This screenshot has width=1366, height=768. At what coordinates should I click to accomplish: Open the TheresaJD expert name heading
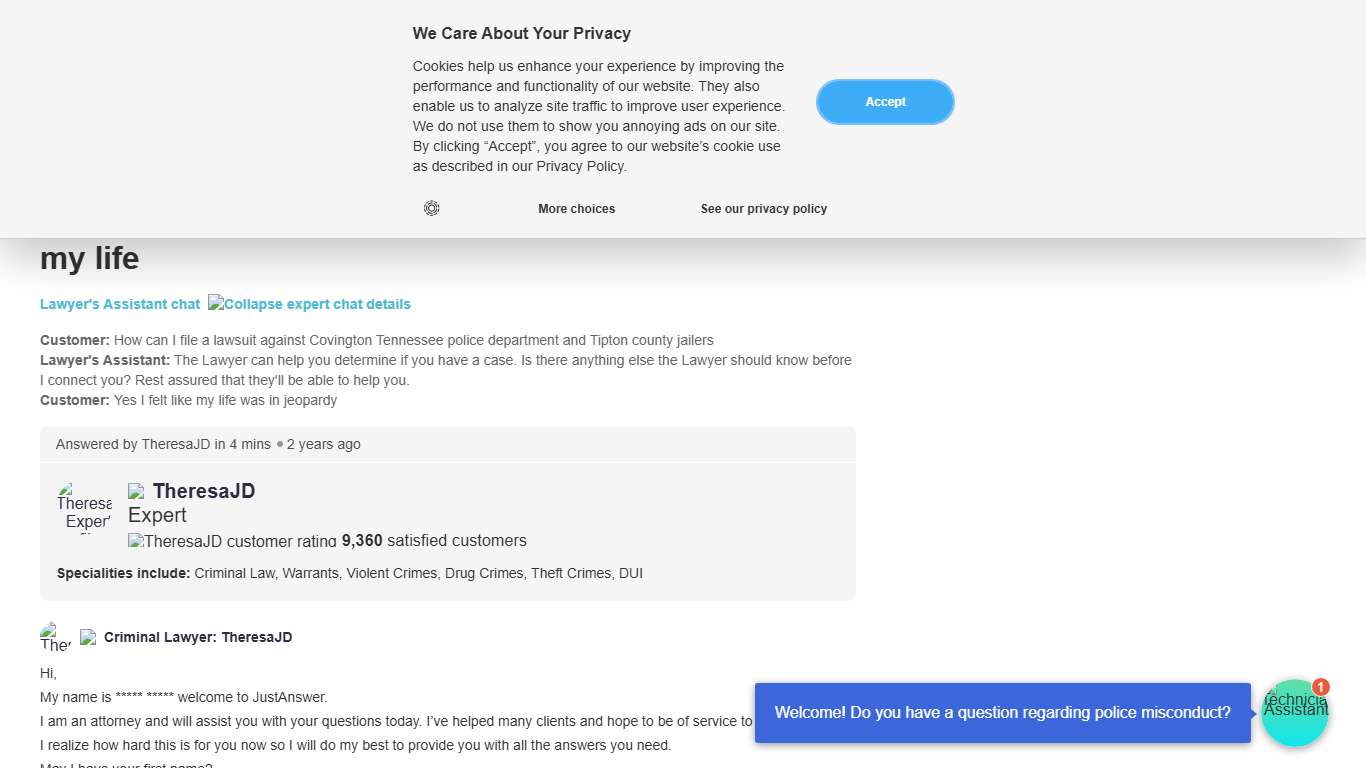pos(204,491)
